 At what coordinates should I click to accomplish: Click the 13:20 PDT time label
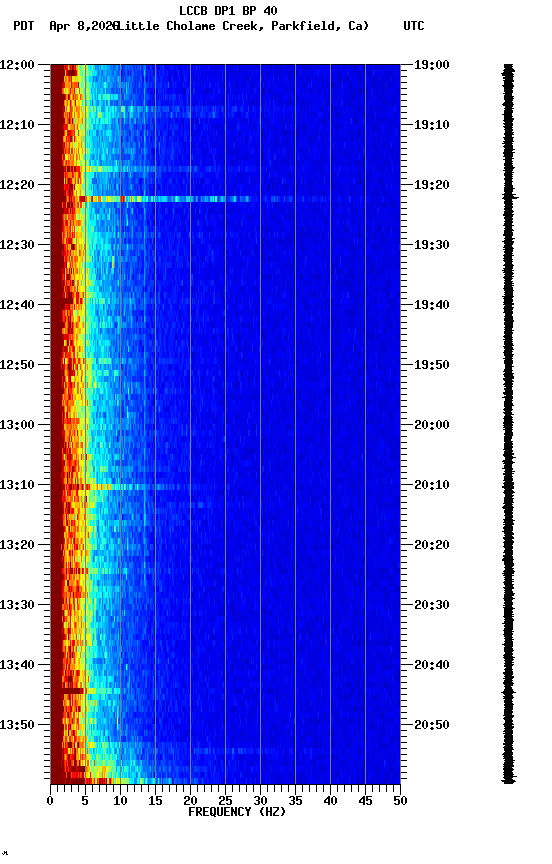17,545
